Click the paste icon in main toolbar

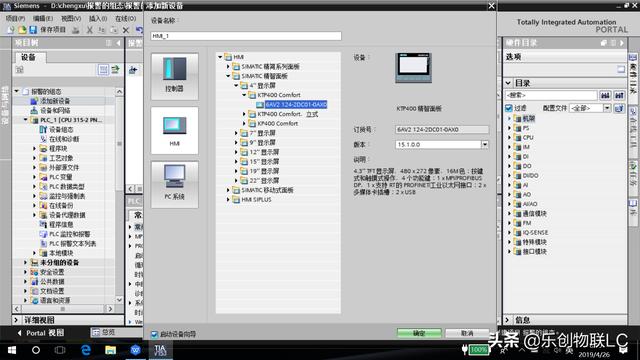(113, 30)
